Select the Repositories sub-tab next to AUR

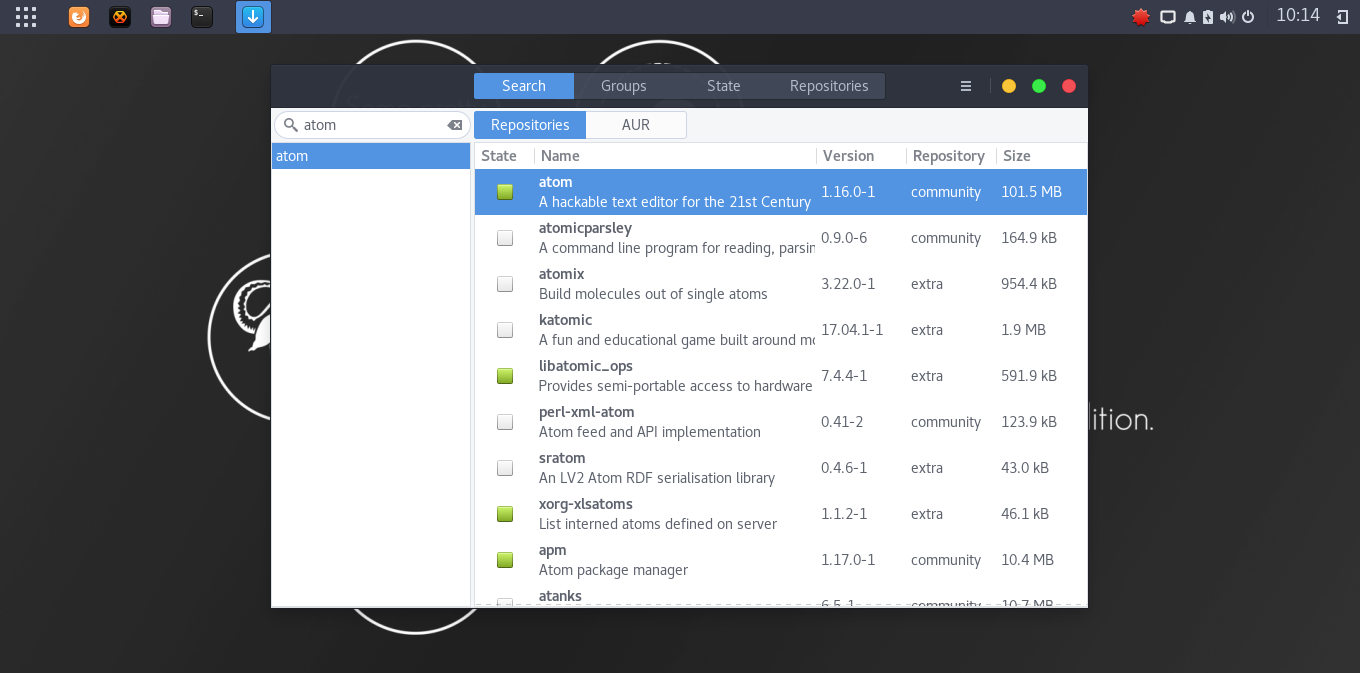[x=530, y=125]
